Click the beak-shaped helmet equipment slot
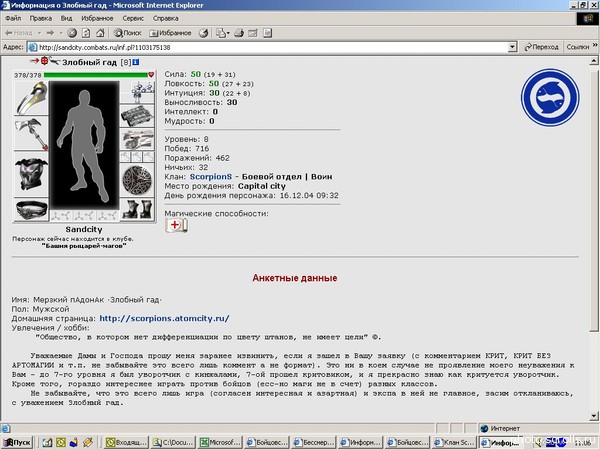The image size is (600, 450). pyautogui.click(x=32, y=99)
